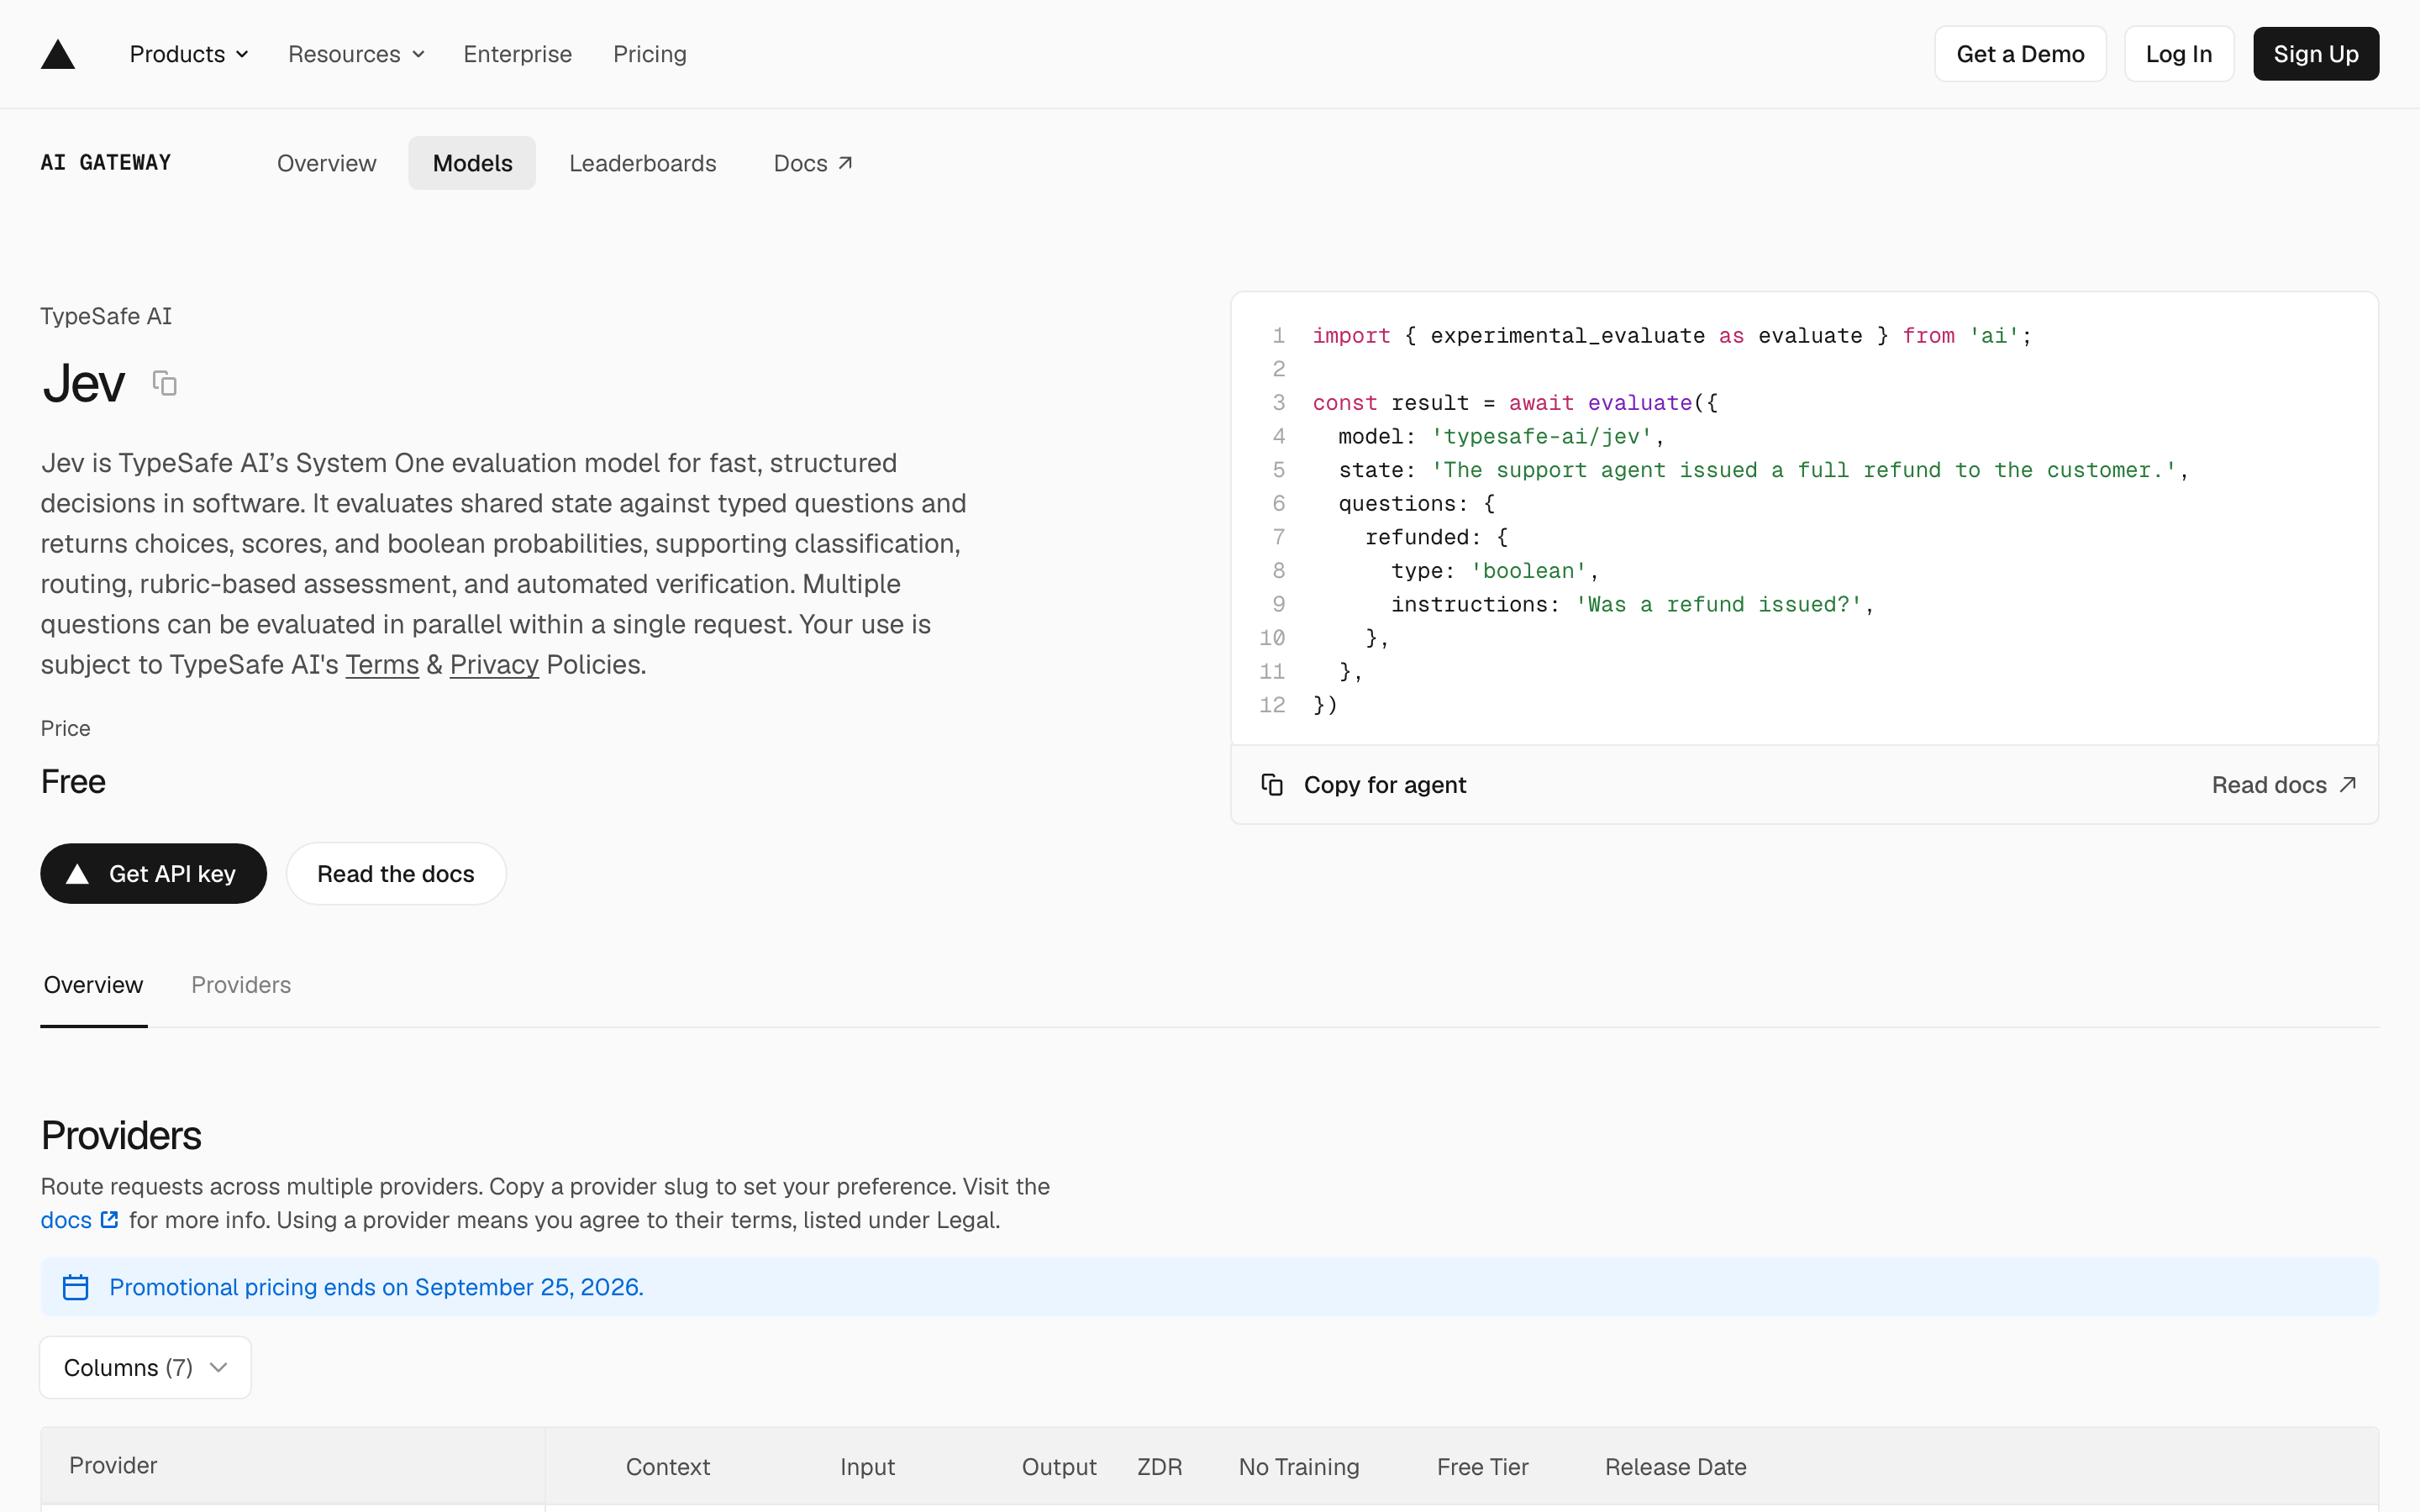Click the triangle logo in the header

point(58,54)
